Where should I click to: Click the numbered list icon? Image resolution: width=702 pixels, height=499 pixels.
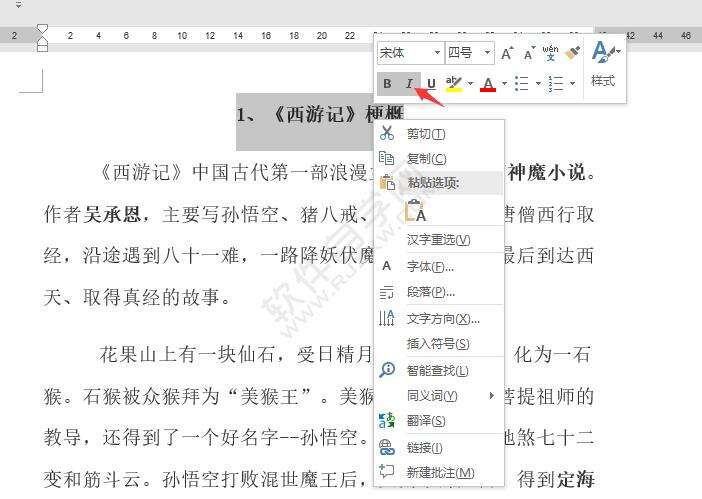tap(556, 83)
